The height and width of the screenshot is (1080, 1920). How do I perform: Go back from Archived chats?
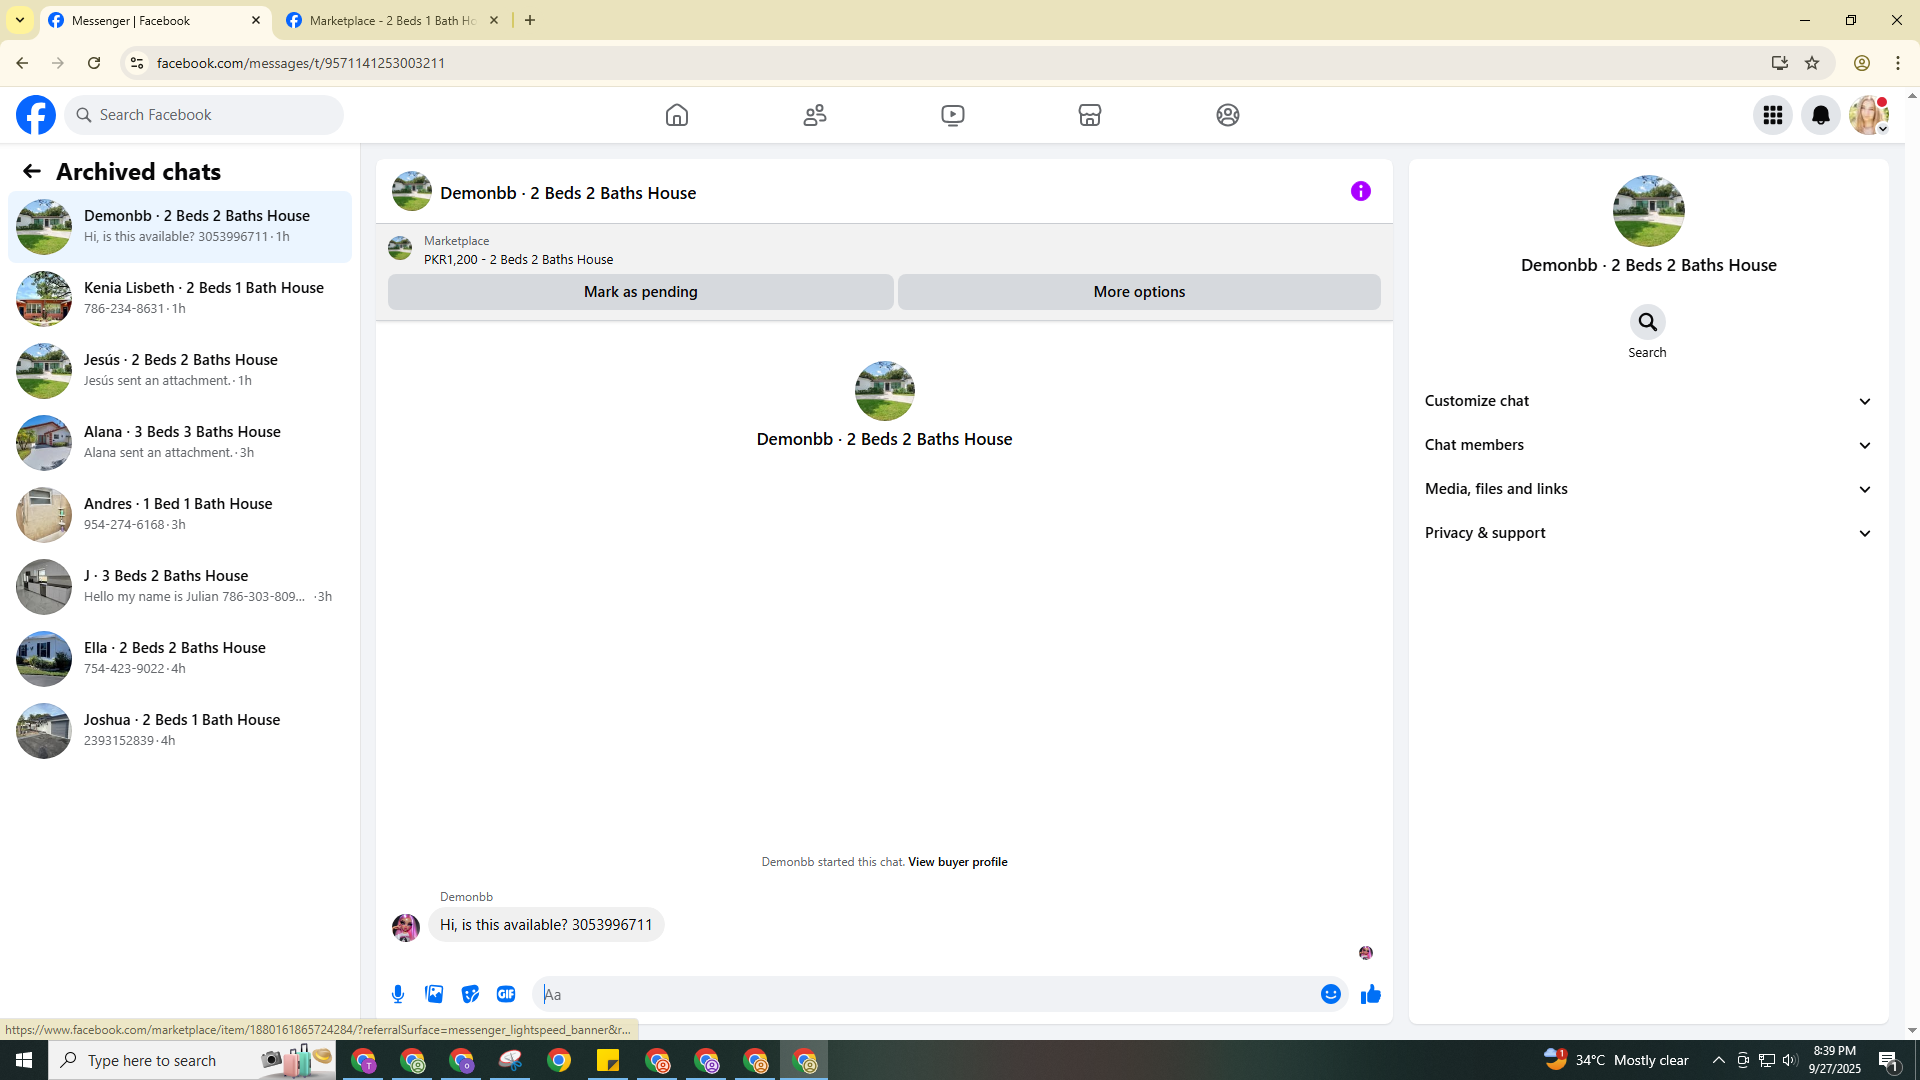click(x=32, y=172)
